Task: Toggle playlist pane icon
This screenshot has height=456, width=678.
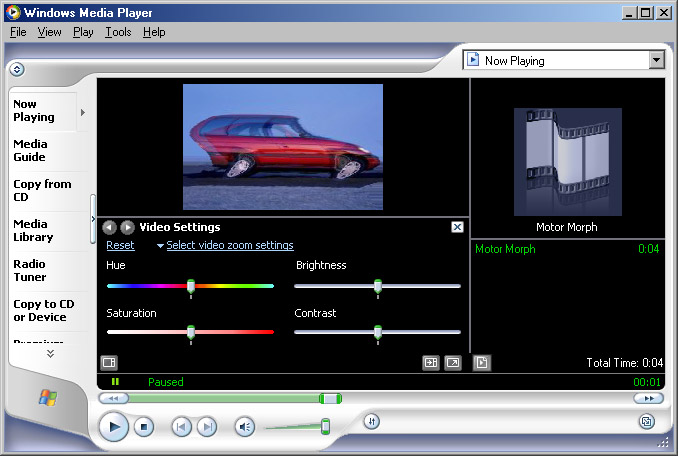Action: [x=482, y=363]
